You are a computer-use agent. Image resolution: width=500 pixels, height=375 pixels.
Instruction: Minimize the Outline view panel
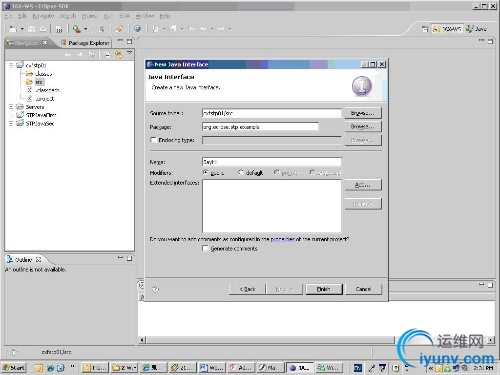coord(121,257)
